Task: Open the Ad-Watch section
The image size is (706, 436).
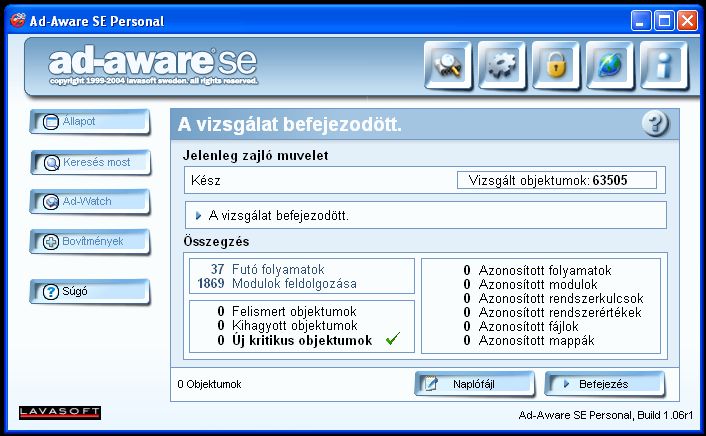Action: (90, 201)
